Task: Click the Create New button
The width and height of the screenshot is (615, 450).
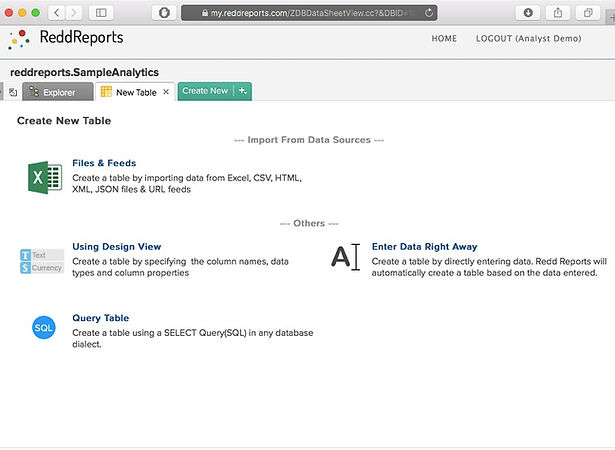Action: click(205, 91)
